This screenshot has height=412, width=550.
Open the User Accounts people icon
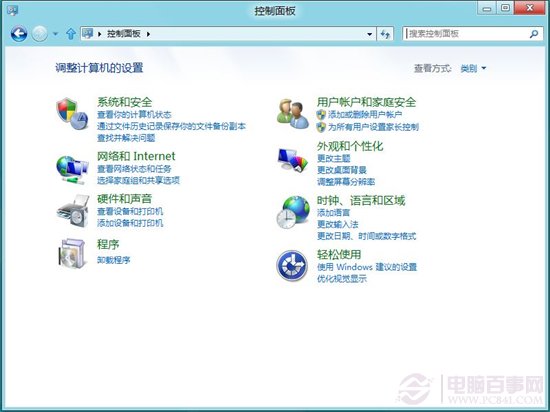[293, 114]
